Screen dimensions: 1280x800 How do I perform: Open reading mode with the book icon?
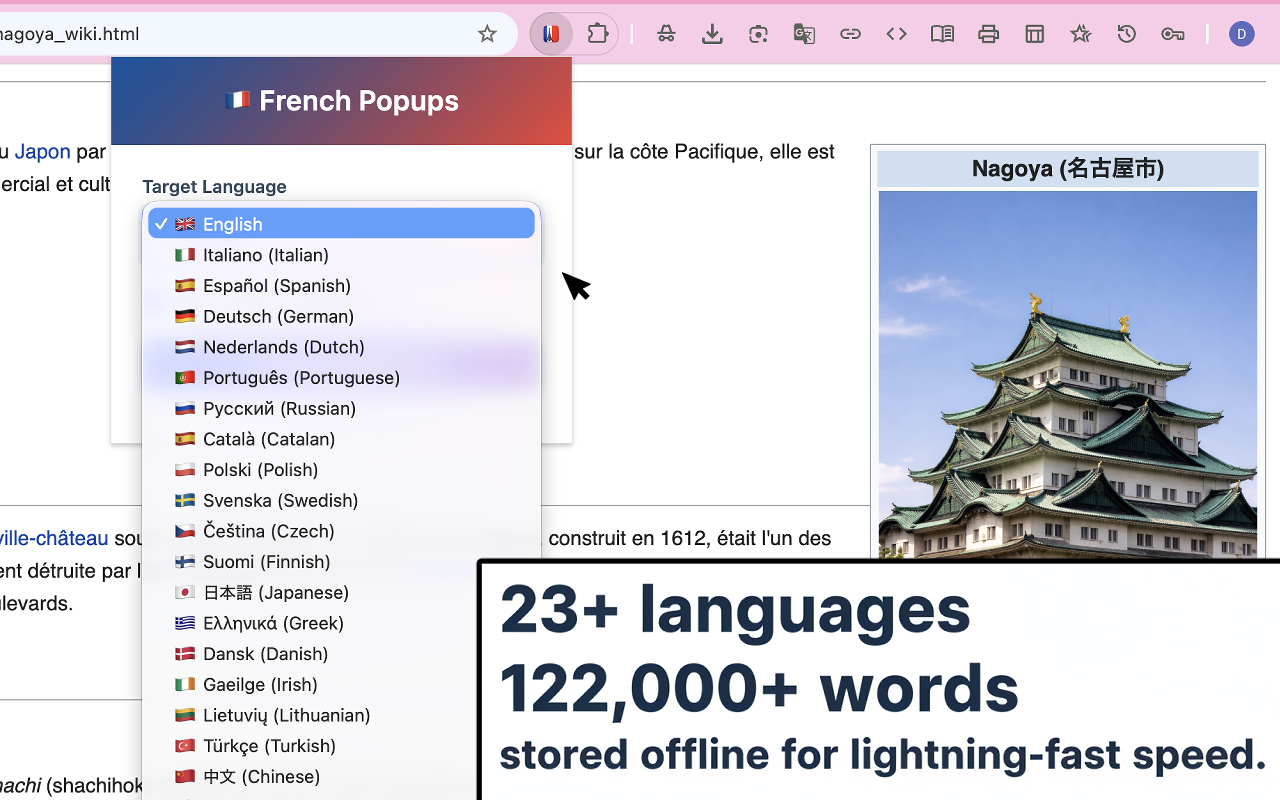click(942, 34)
